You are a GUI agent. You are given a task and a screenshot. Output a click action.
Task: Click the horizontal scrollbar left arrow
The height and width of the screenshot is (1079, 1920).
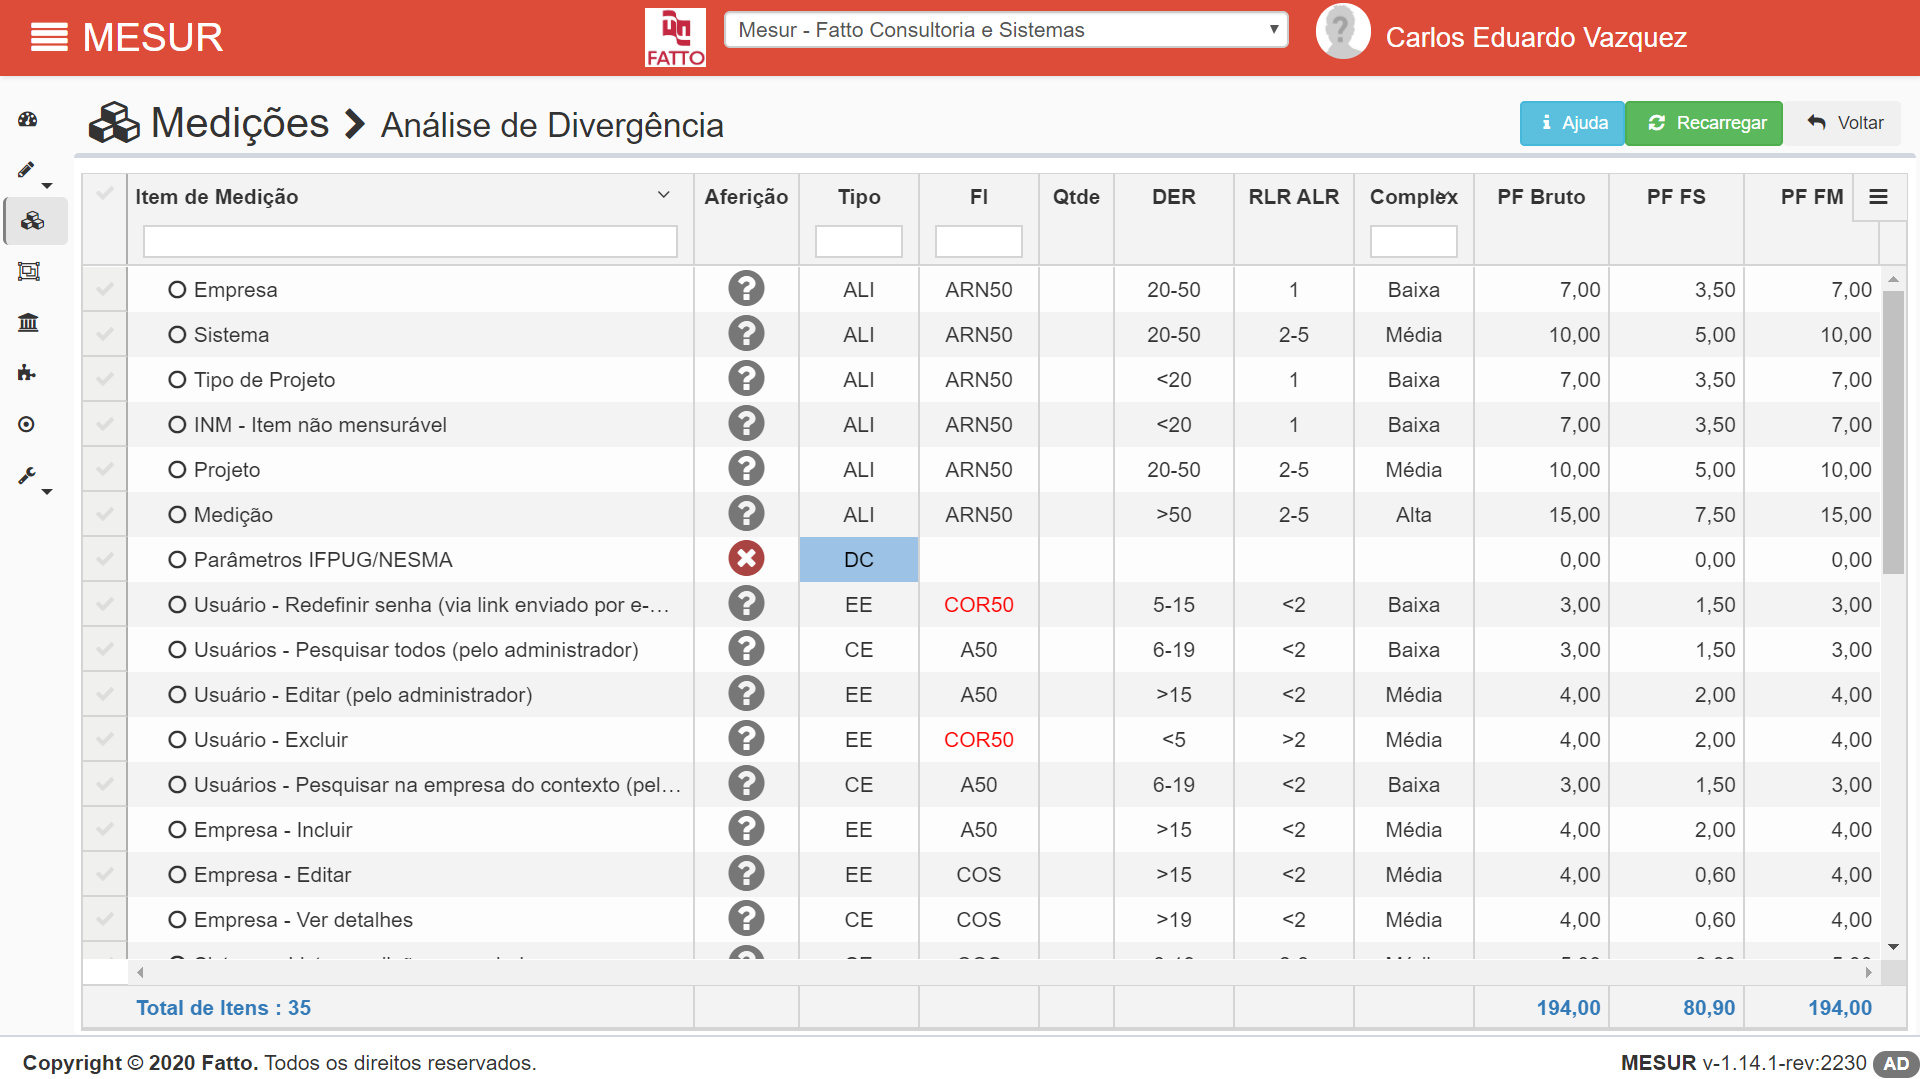click(x=140, y=972)
